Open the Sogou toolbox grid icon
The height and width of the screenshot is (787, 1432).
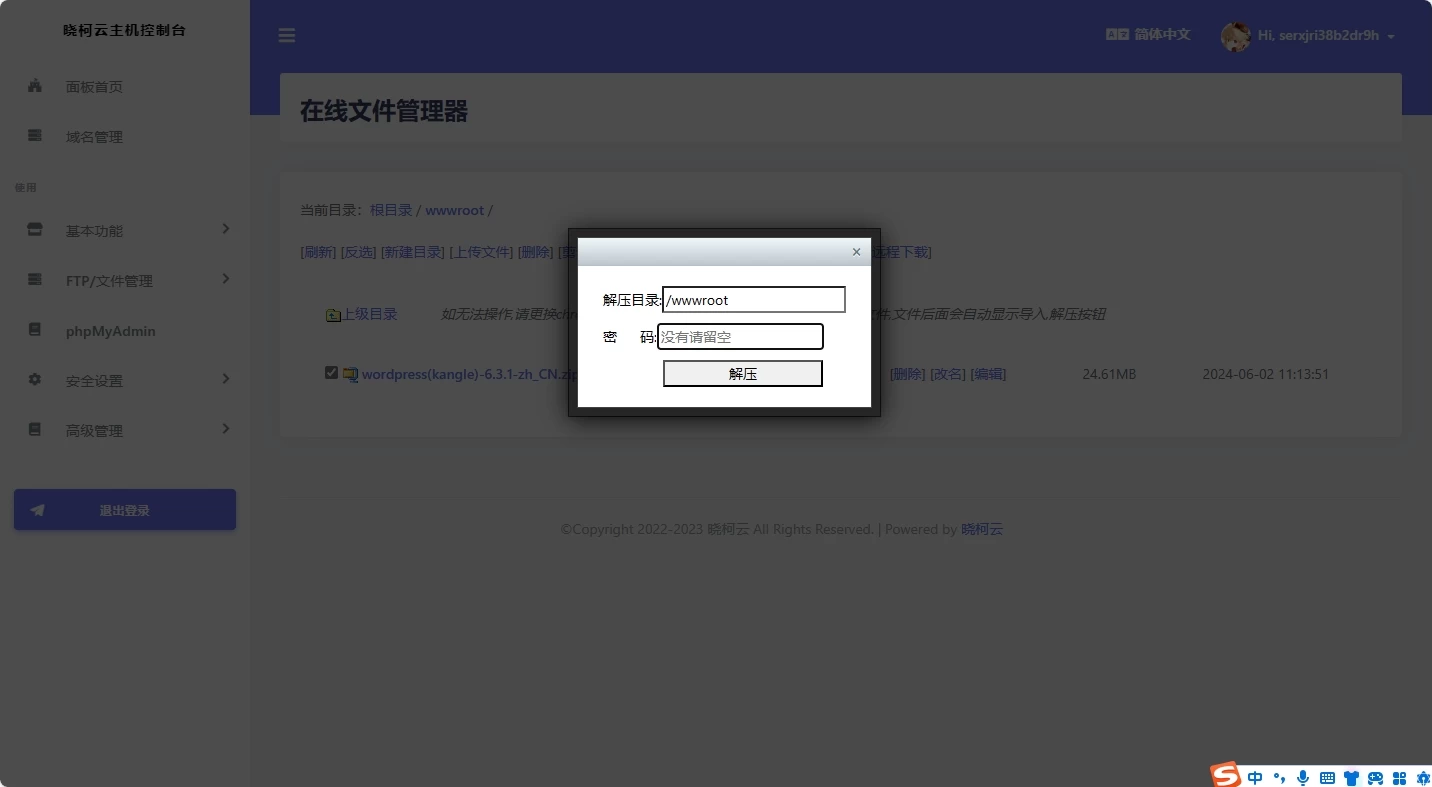[x=1399, y=777]
